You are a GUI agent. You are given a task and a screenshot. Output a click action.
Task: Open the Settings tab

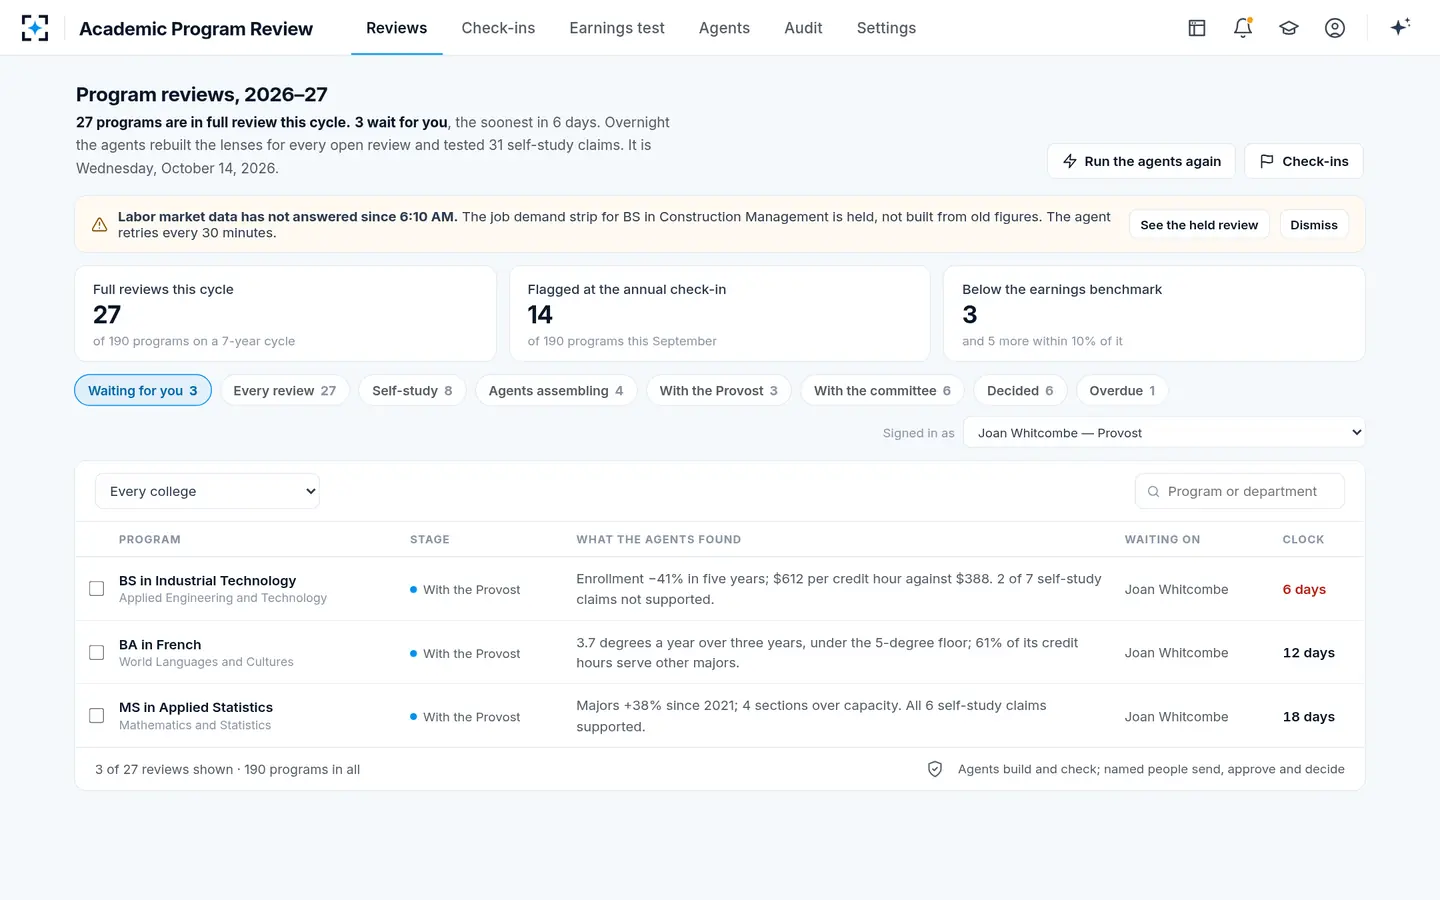point(886,28)
